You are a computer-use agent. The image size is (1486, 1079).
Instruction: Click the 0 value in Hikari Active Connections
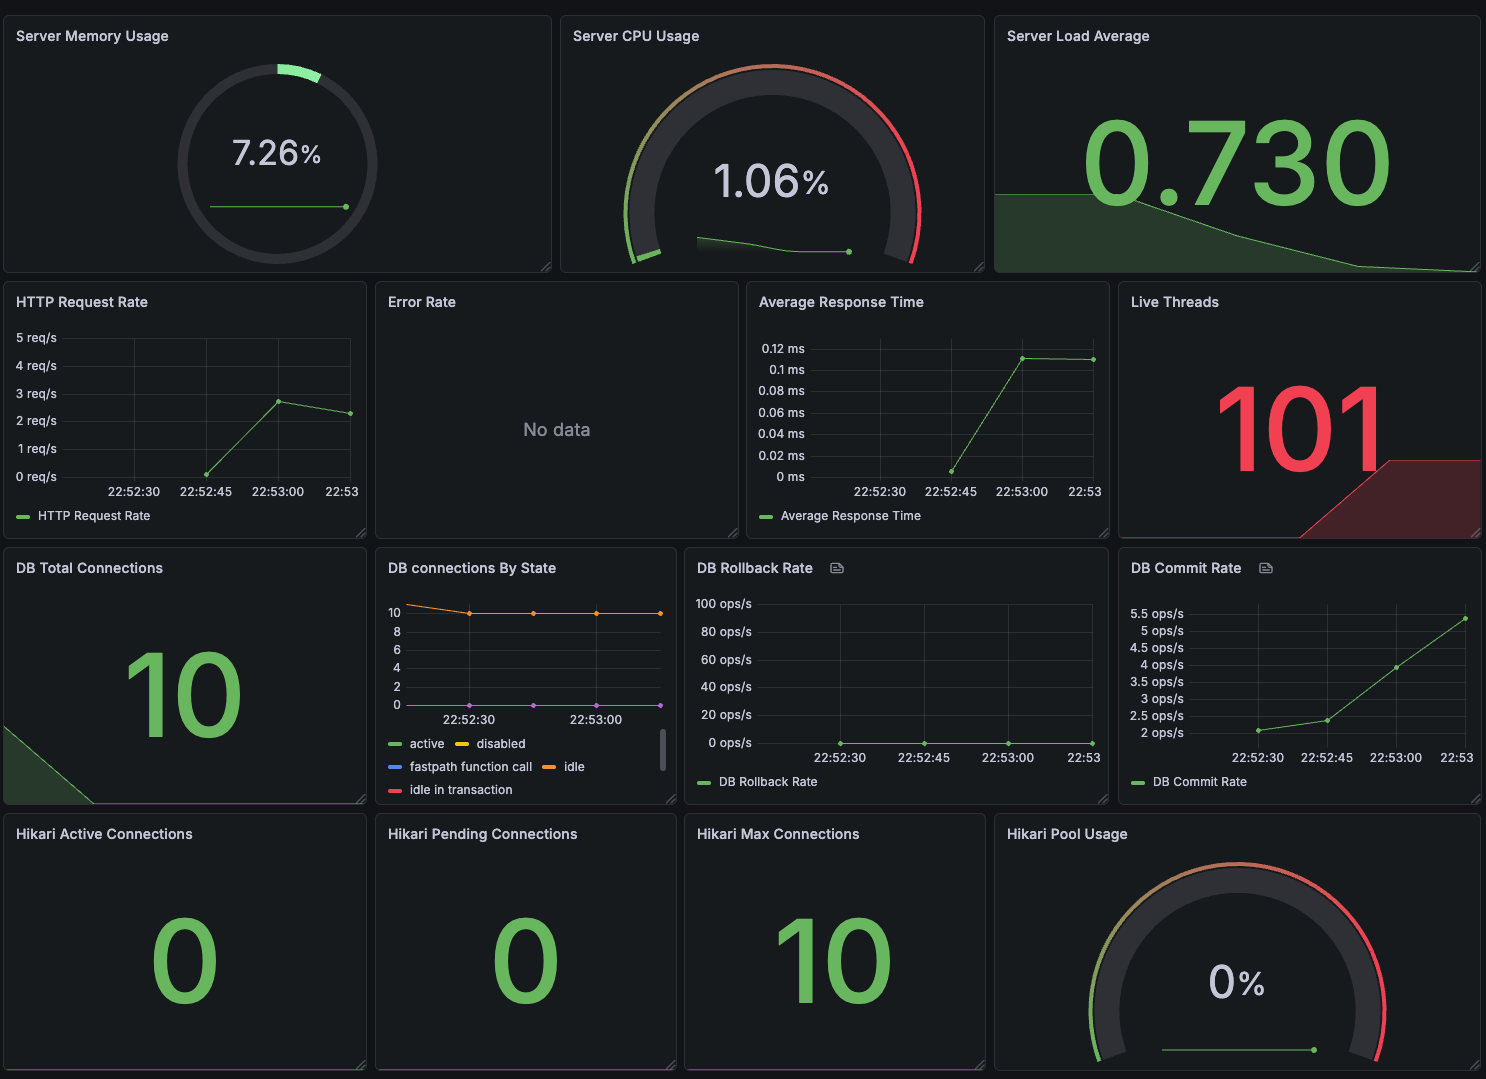tap(185, 961)
